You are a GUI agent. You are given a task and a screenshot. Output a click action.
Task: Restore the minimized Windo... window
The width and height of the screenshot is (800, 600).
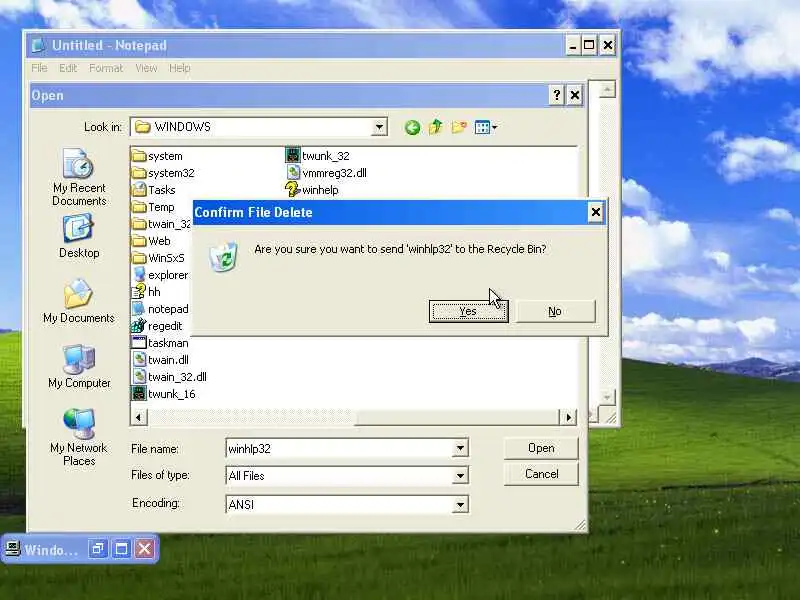(97, 549)
